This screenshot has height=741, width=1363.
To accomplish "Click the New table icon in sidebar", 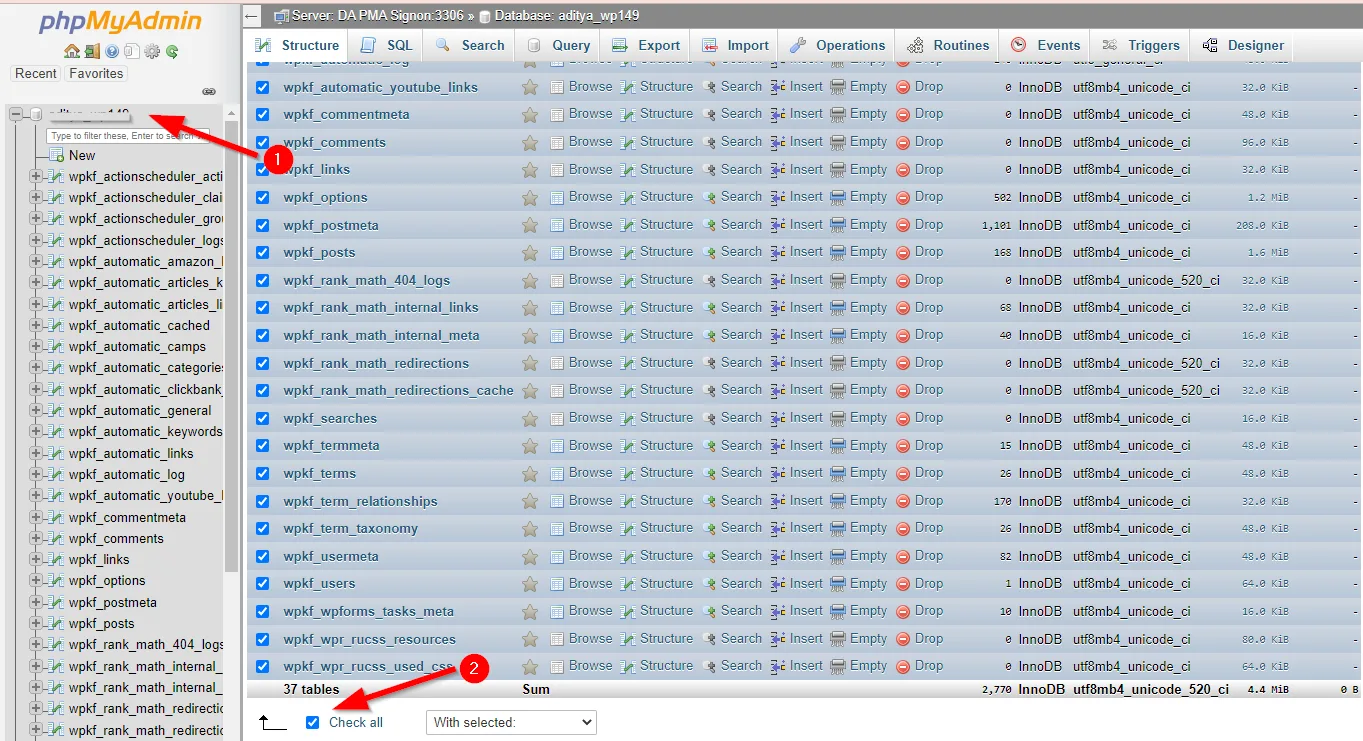I will 57,155.
